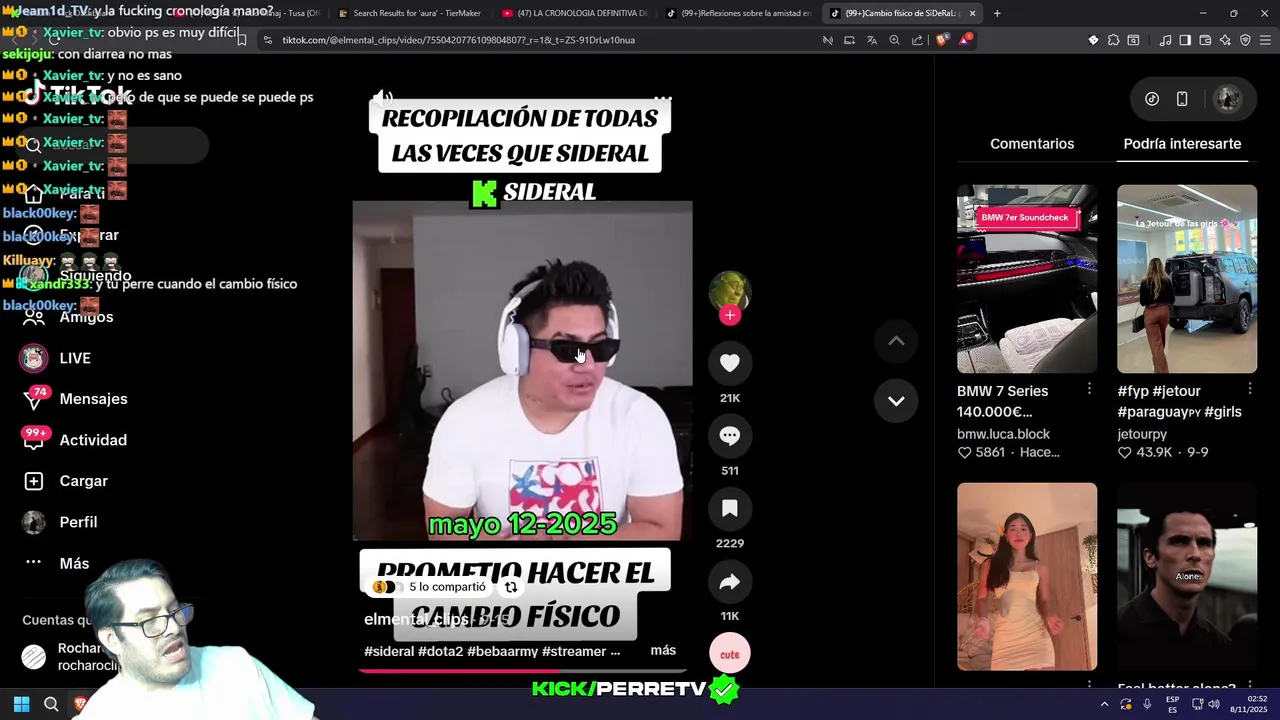
Task: Show hidden system tray icons
Action: pyautogui.click(x=1104, y=704)
